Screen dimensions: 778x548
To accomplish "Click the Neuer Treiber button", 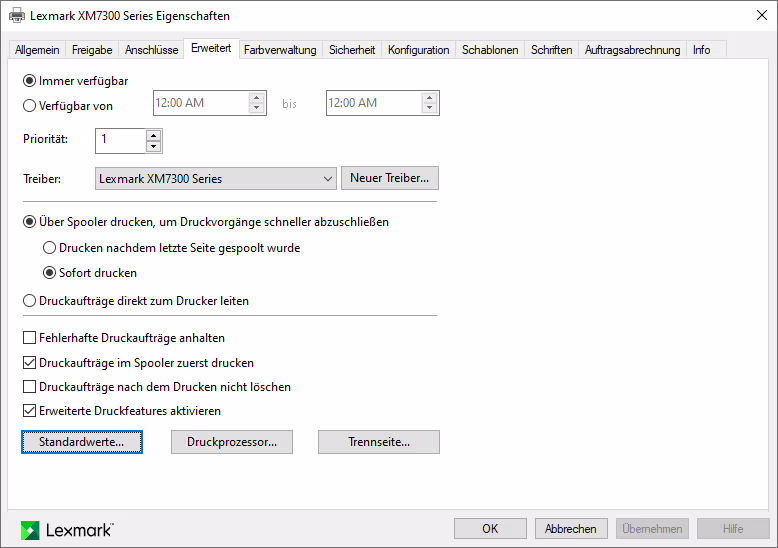I will pyautogui.click(x=389, y=178).
